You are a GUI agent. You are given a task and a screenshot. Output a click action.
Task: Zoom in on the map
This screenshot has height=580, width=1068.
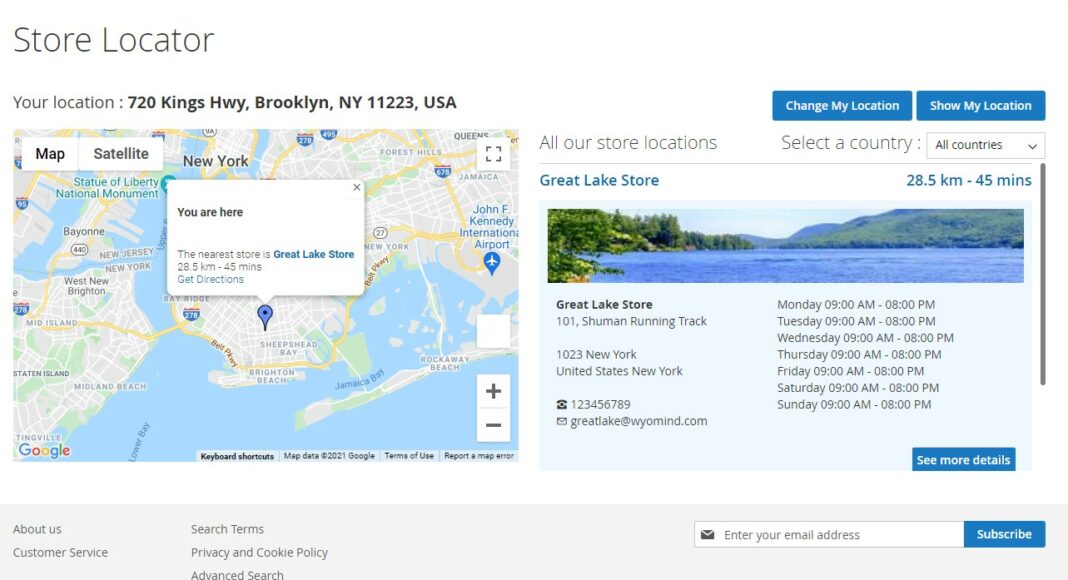[493, 391]
